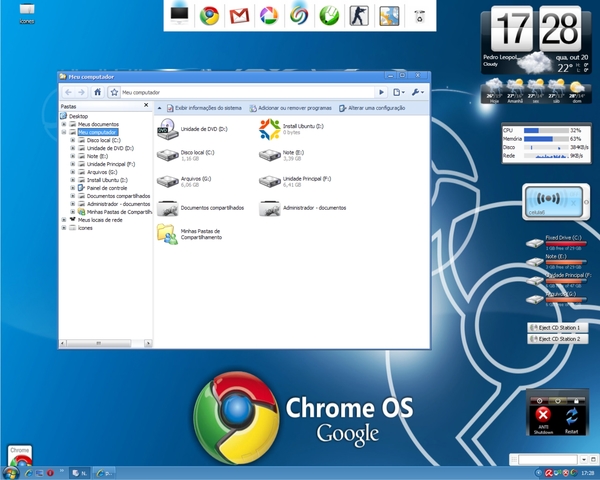Image resolution: width=600 pixels, height=480 pixels.
Task: Open the page menu dropdown in toolbar
Action: [x=399, y=92]
